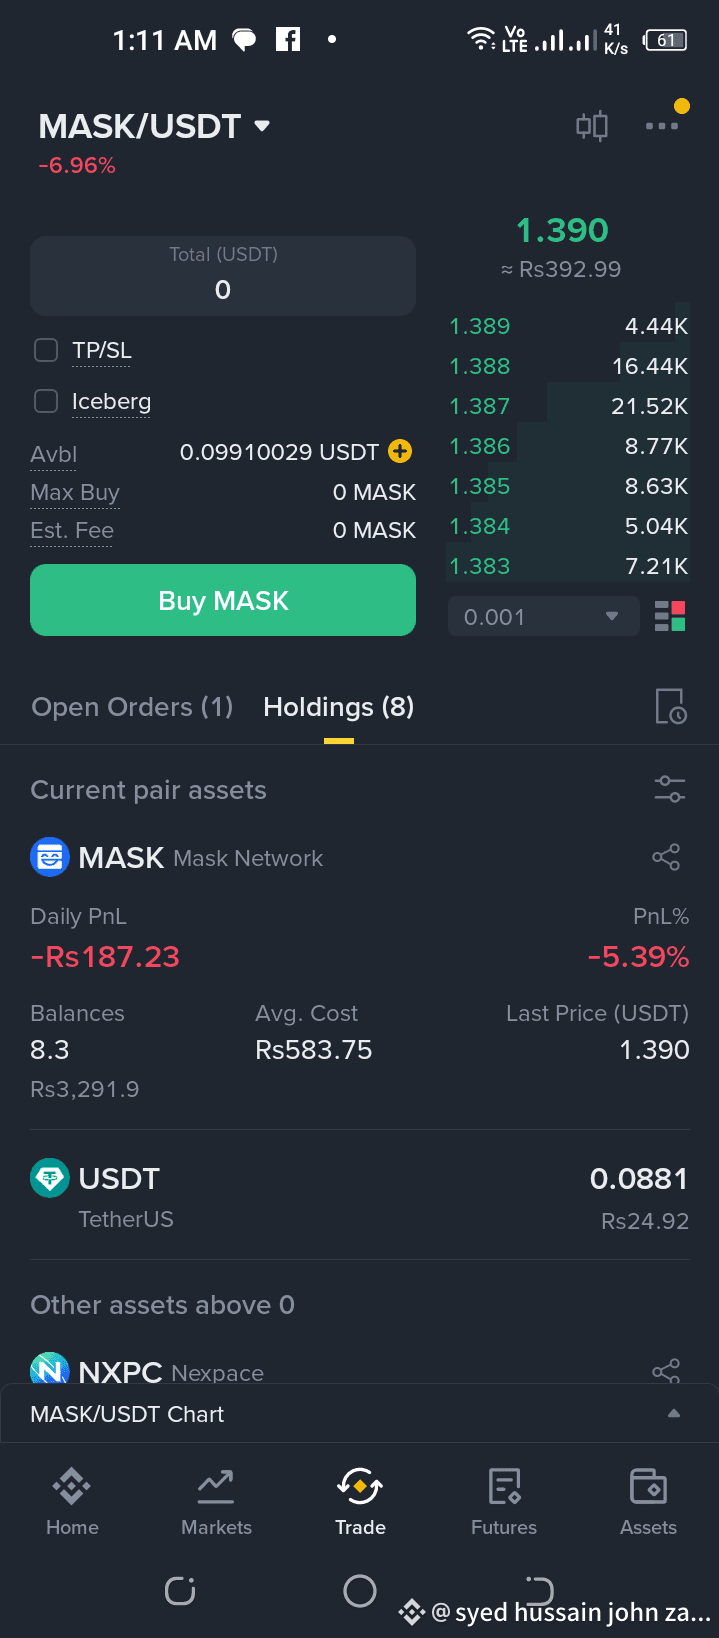719x1638 pixels.
Task: Tap the yellow deposit plus icon beside Avbl
Action: point(398,452)
